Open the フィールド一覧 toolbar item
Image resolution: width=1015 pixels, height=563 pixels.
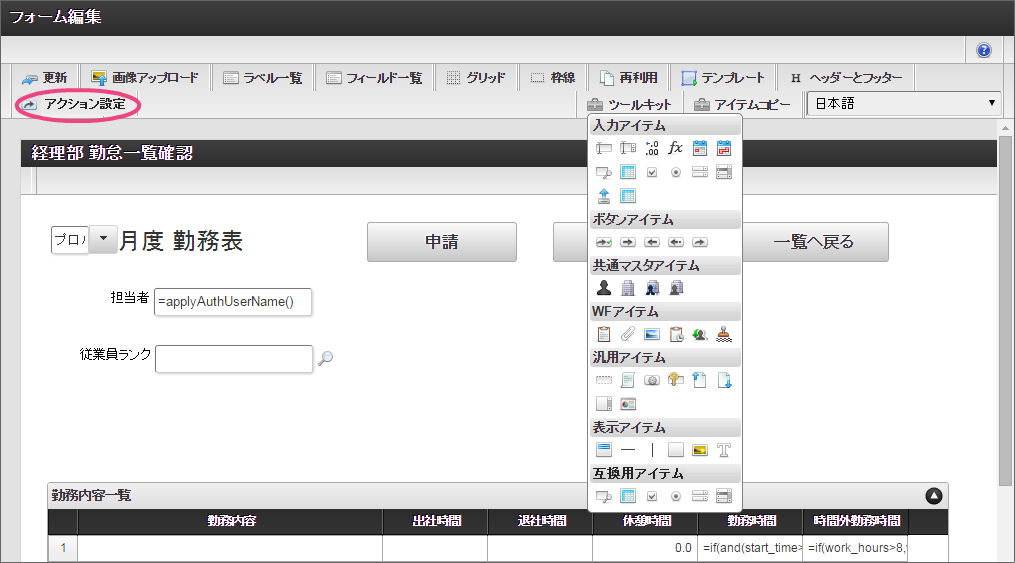pos(374,78)
